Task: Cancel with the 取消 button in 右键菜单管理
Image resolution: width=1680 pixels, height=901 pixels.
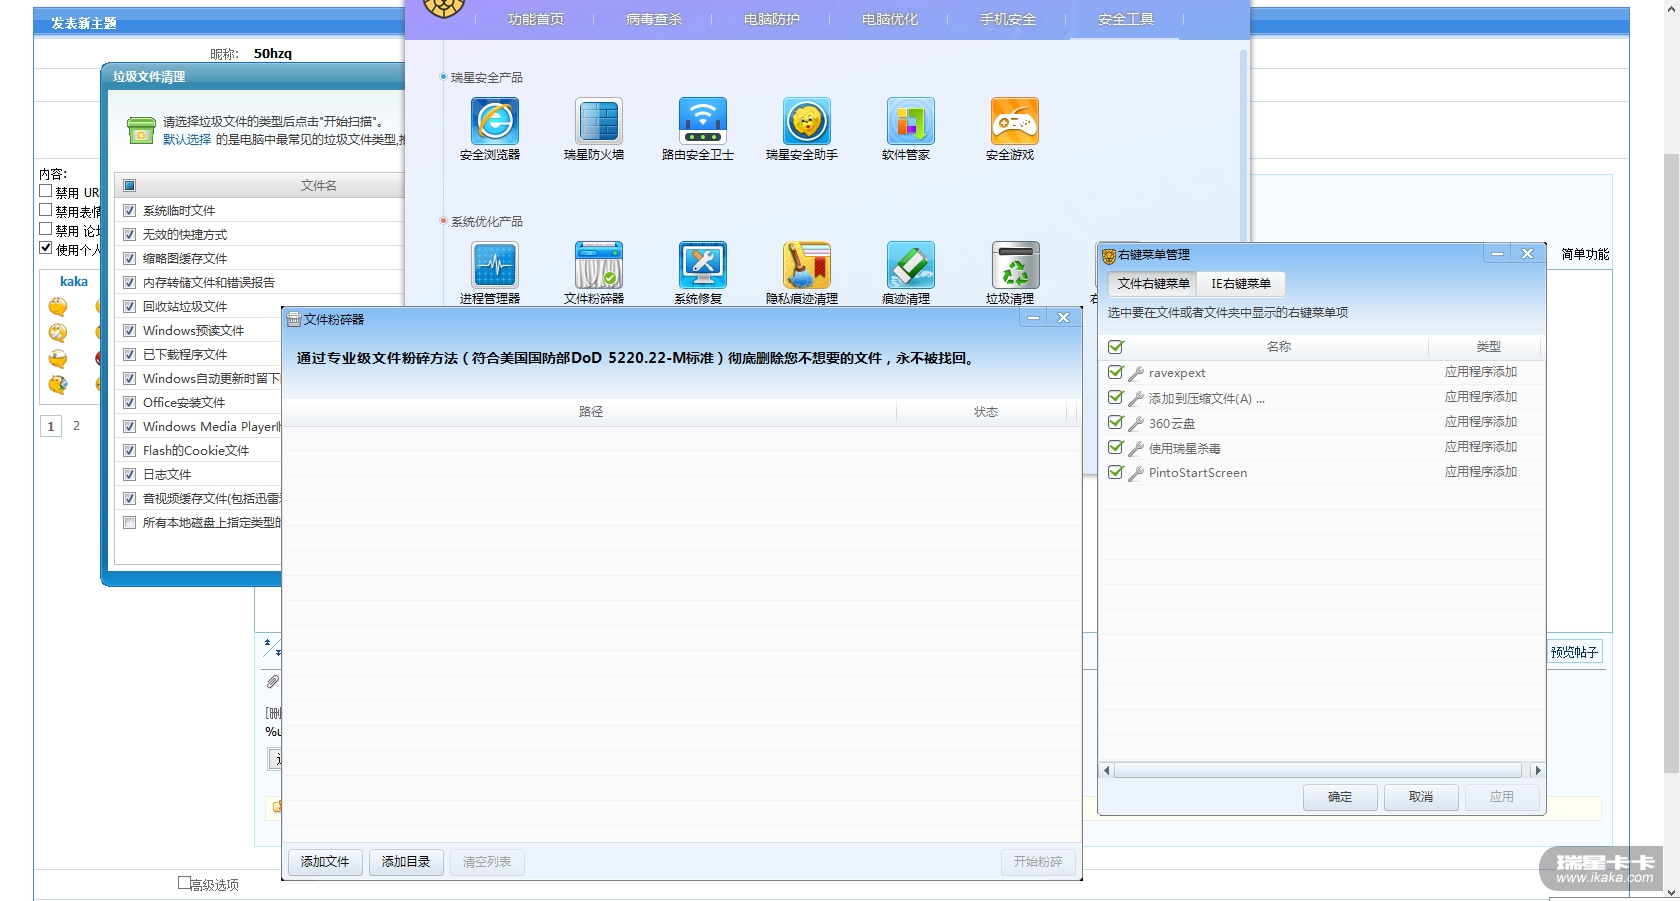Action: point(1421,797)
